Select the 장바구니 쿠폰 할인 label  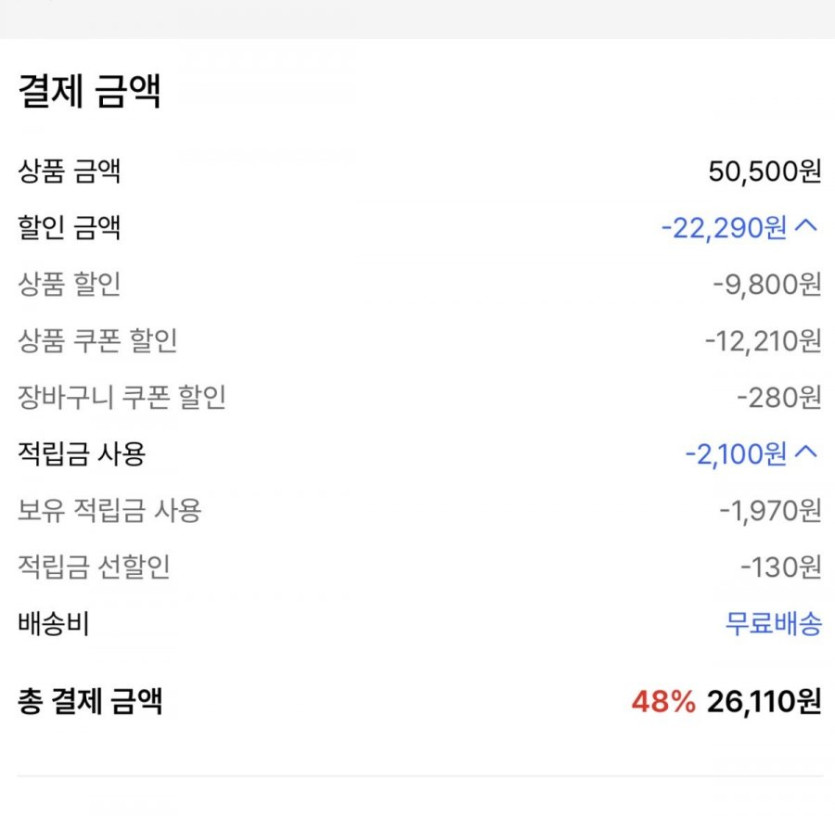[122, 398]
